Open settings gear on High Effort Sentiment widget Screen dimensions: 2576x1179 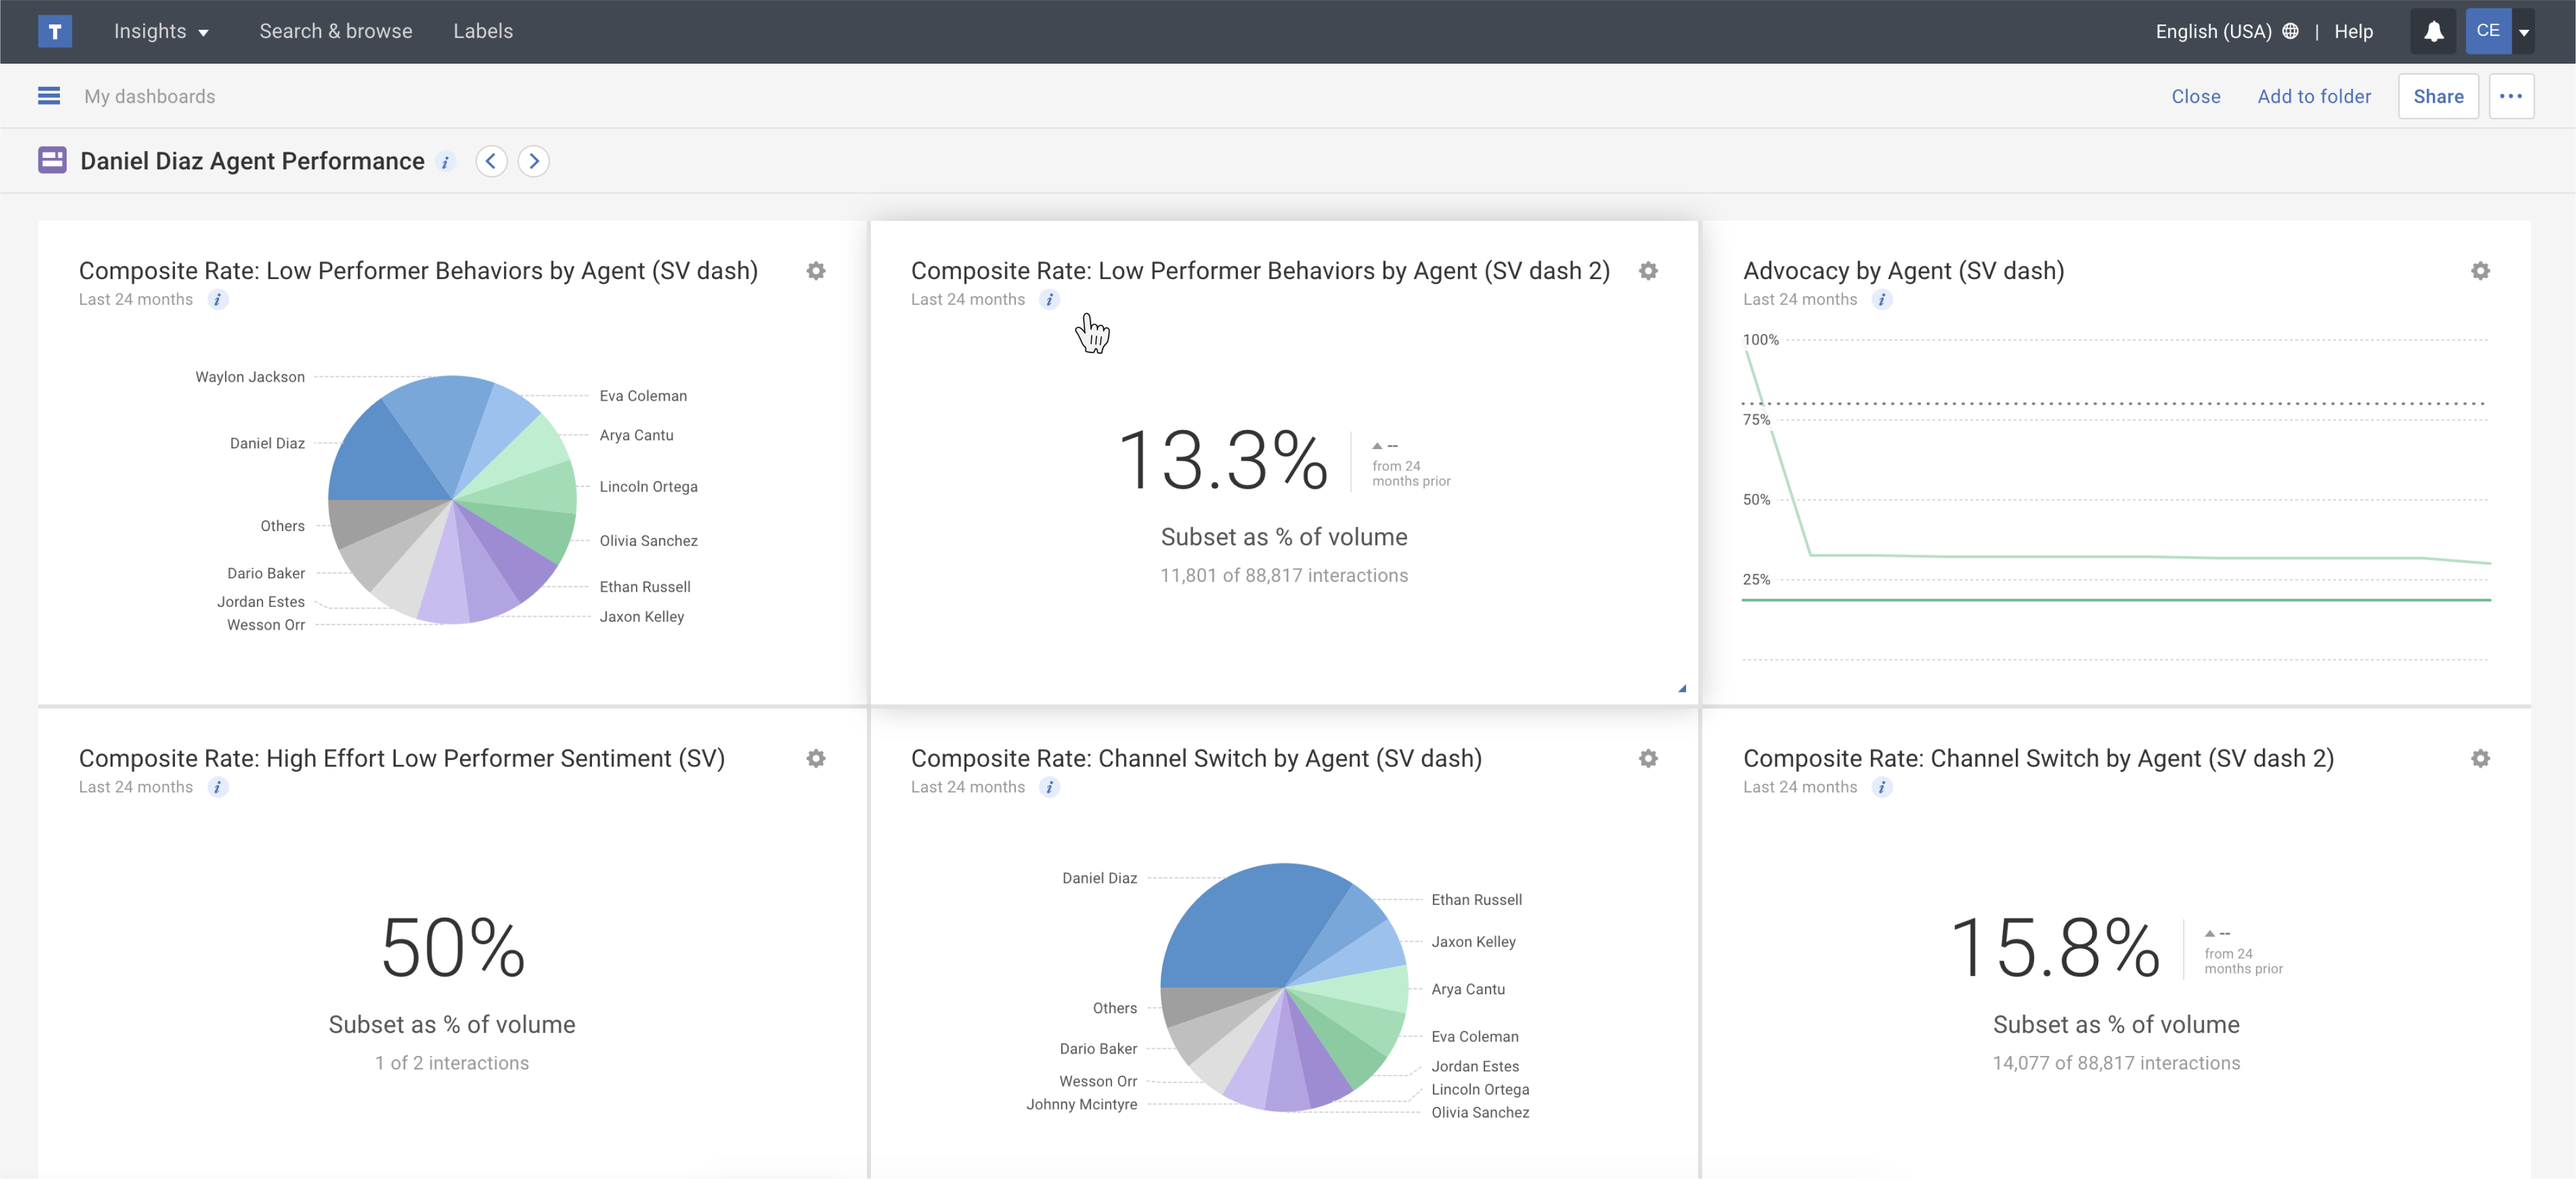pyautogui.click(x=816, y=759)
